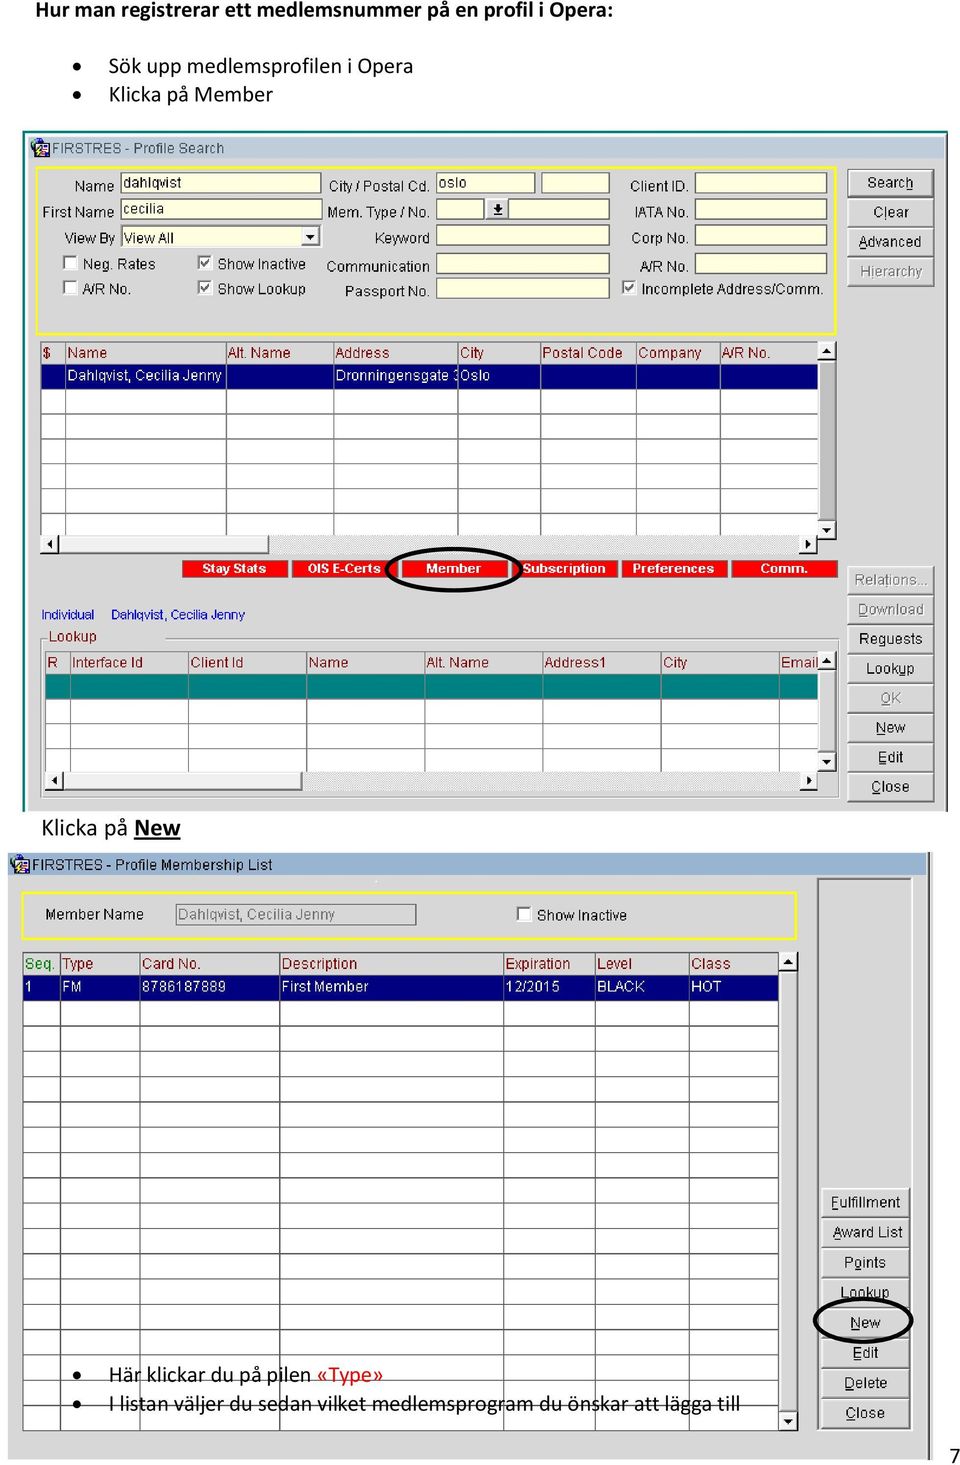Click up arrow of Membership List scrollbar
960x1465 pixels.
tap(788, 962)
